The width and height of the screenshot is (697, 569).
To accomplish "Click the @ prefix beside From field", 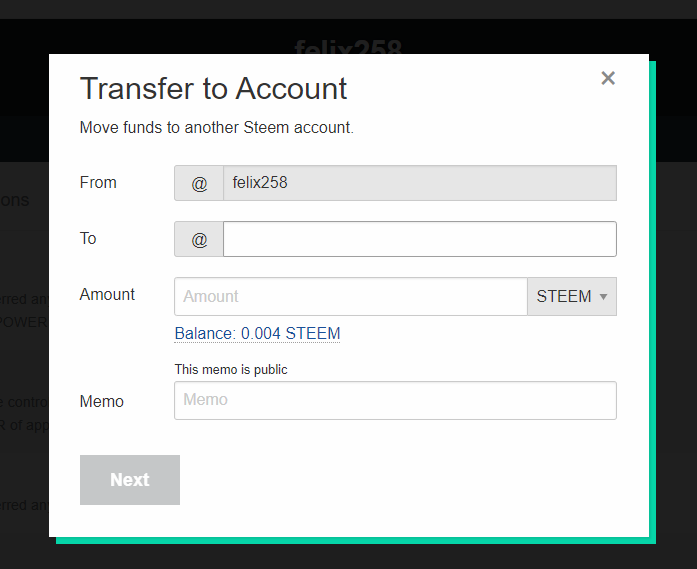I will pyautogui.click(x=199, y=183).
